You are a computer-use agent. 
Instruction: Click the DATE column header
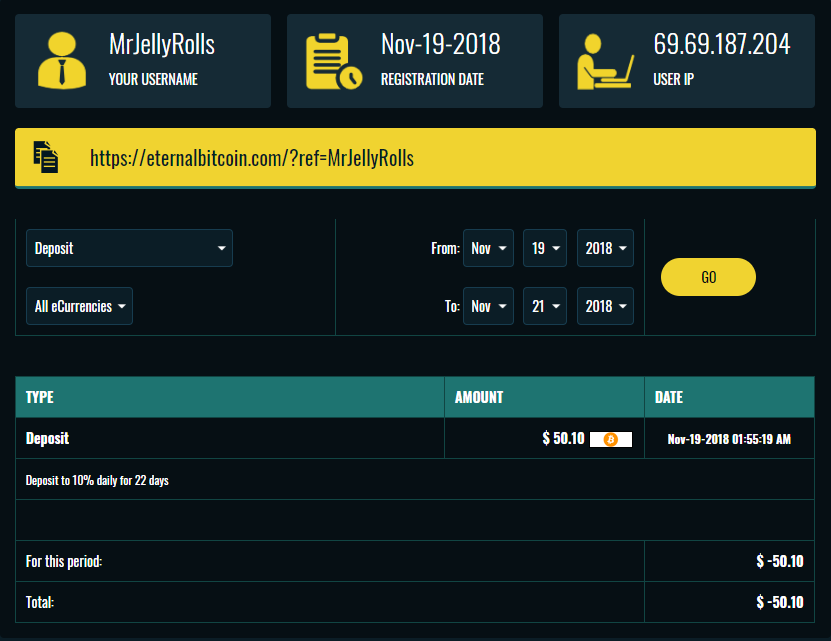point(669,397)
